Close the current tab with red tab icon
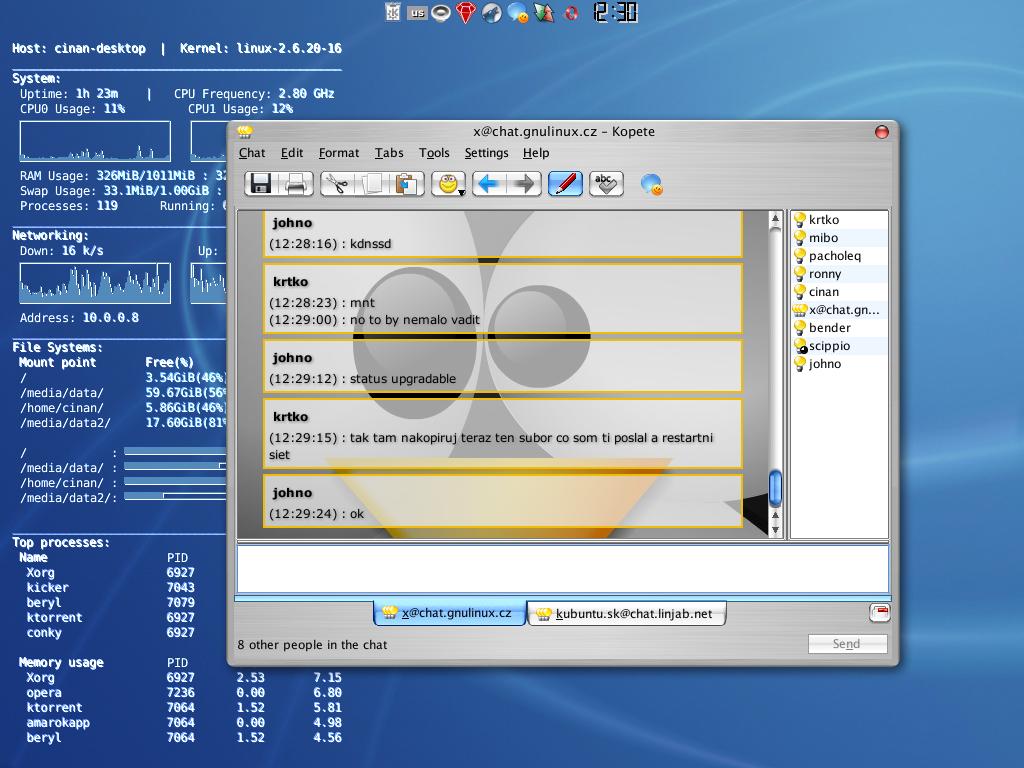The height and width of the screenshot is (768, 1024). point(880,613)
